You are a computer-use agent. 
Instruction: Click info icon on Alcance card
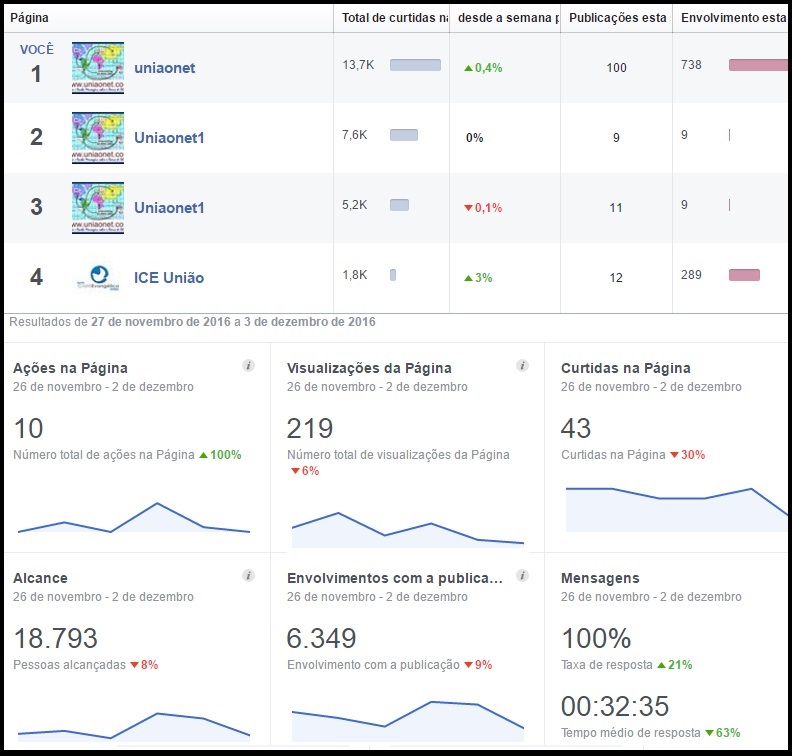tap(248, 576)
